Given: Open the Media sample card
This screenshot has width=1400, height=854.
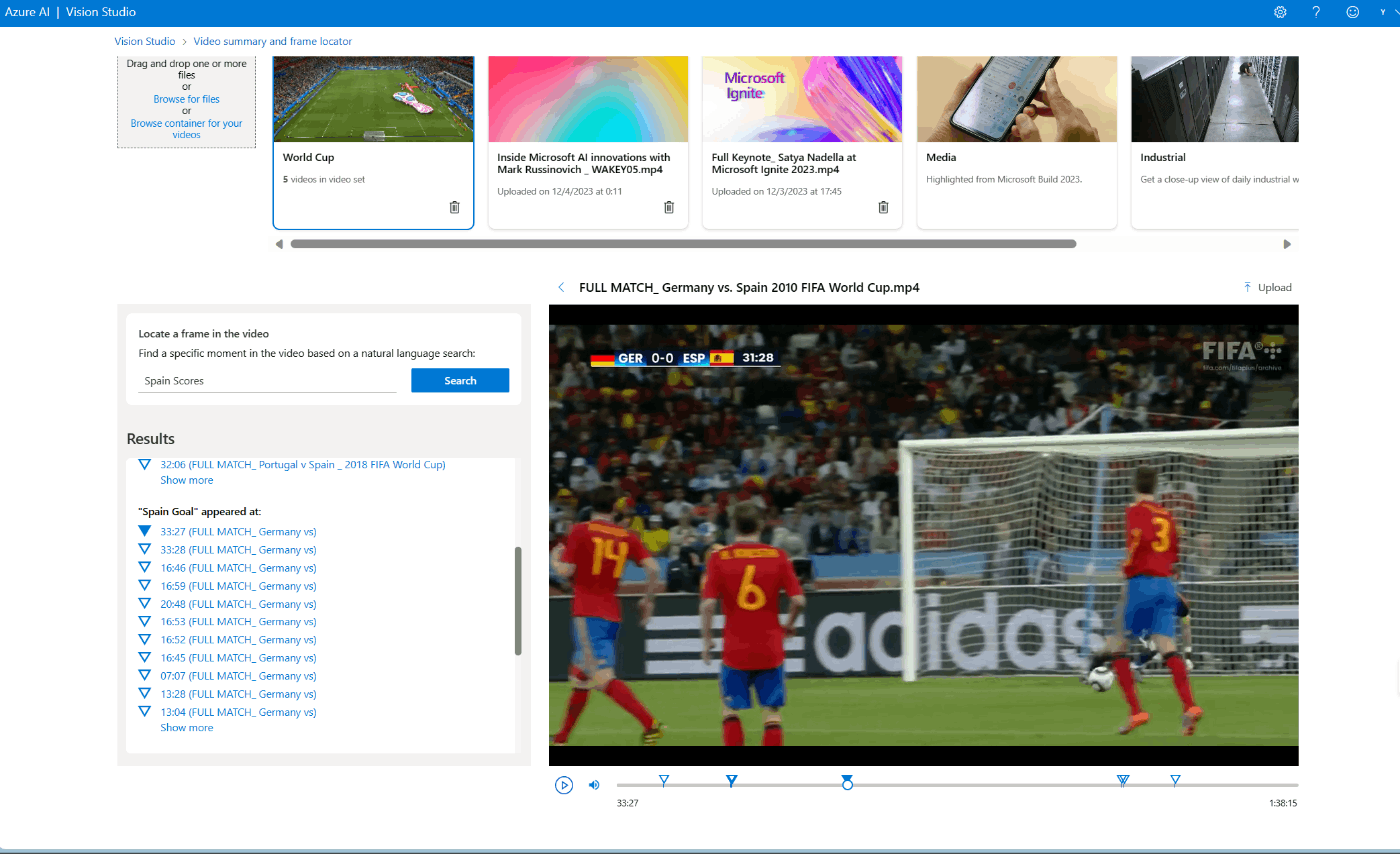Looking at the screenshot, I should point(1016,143).
